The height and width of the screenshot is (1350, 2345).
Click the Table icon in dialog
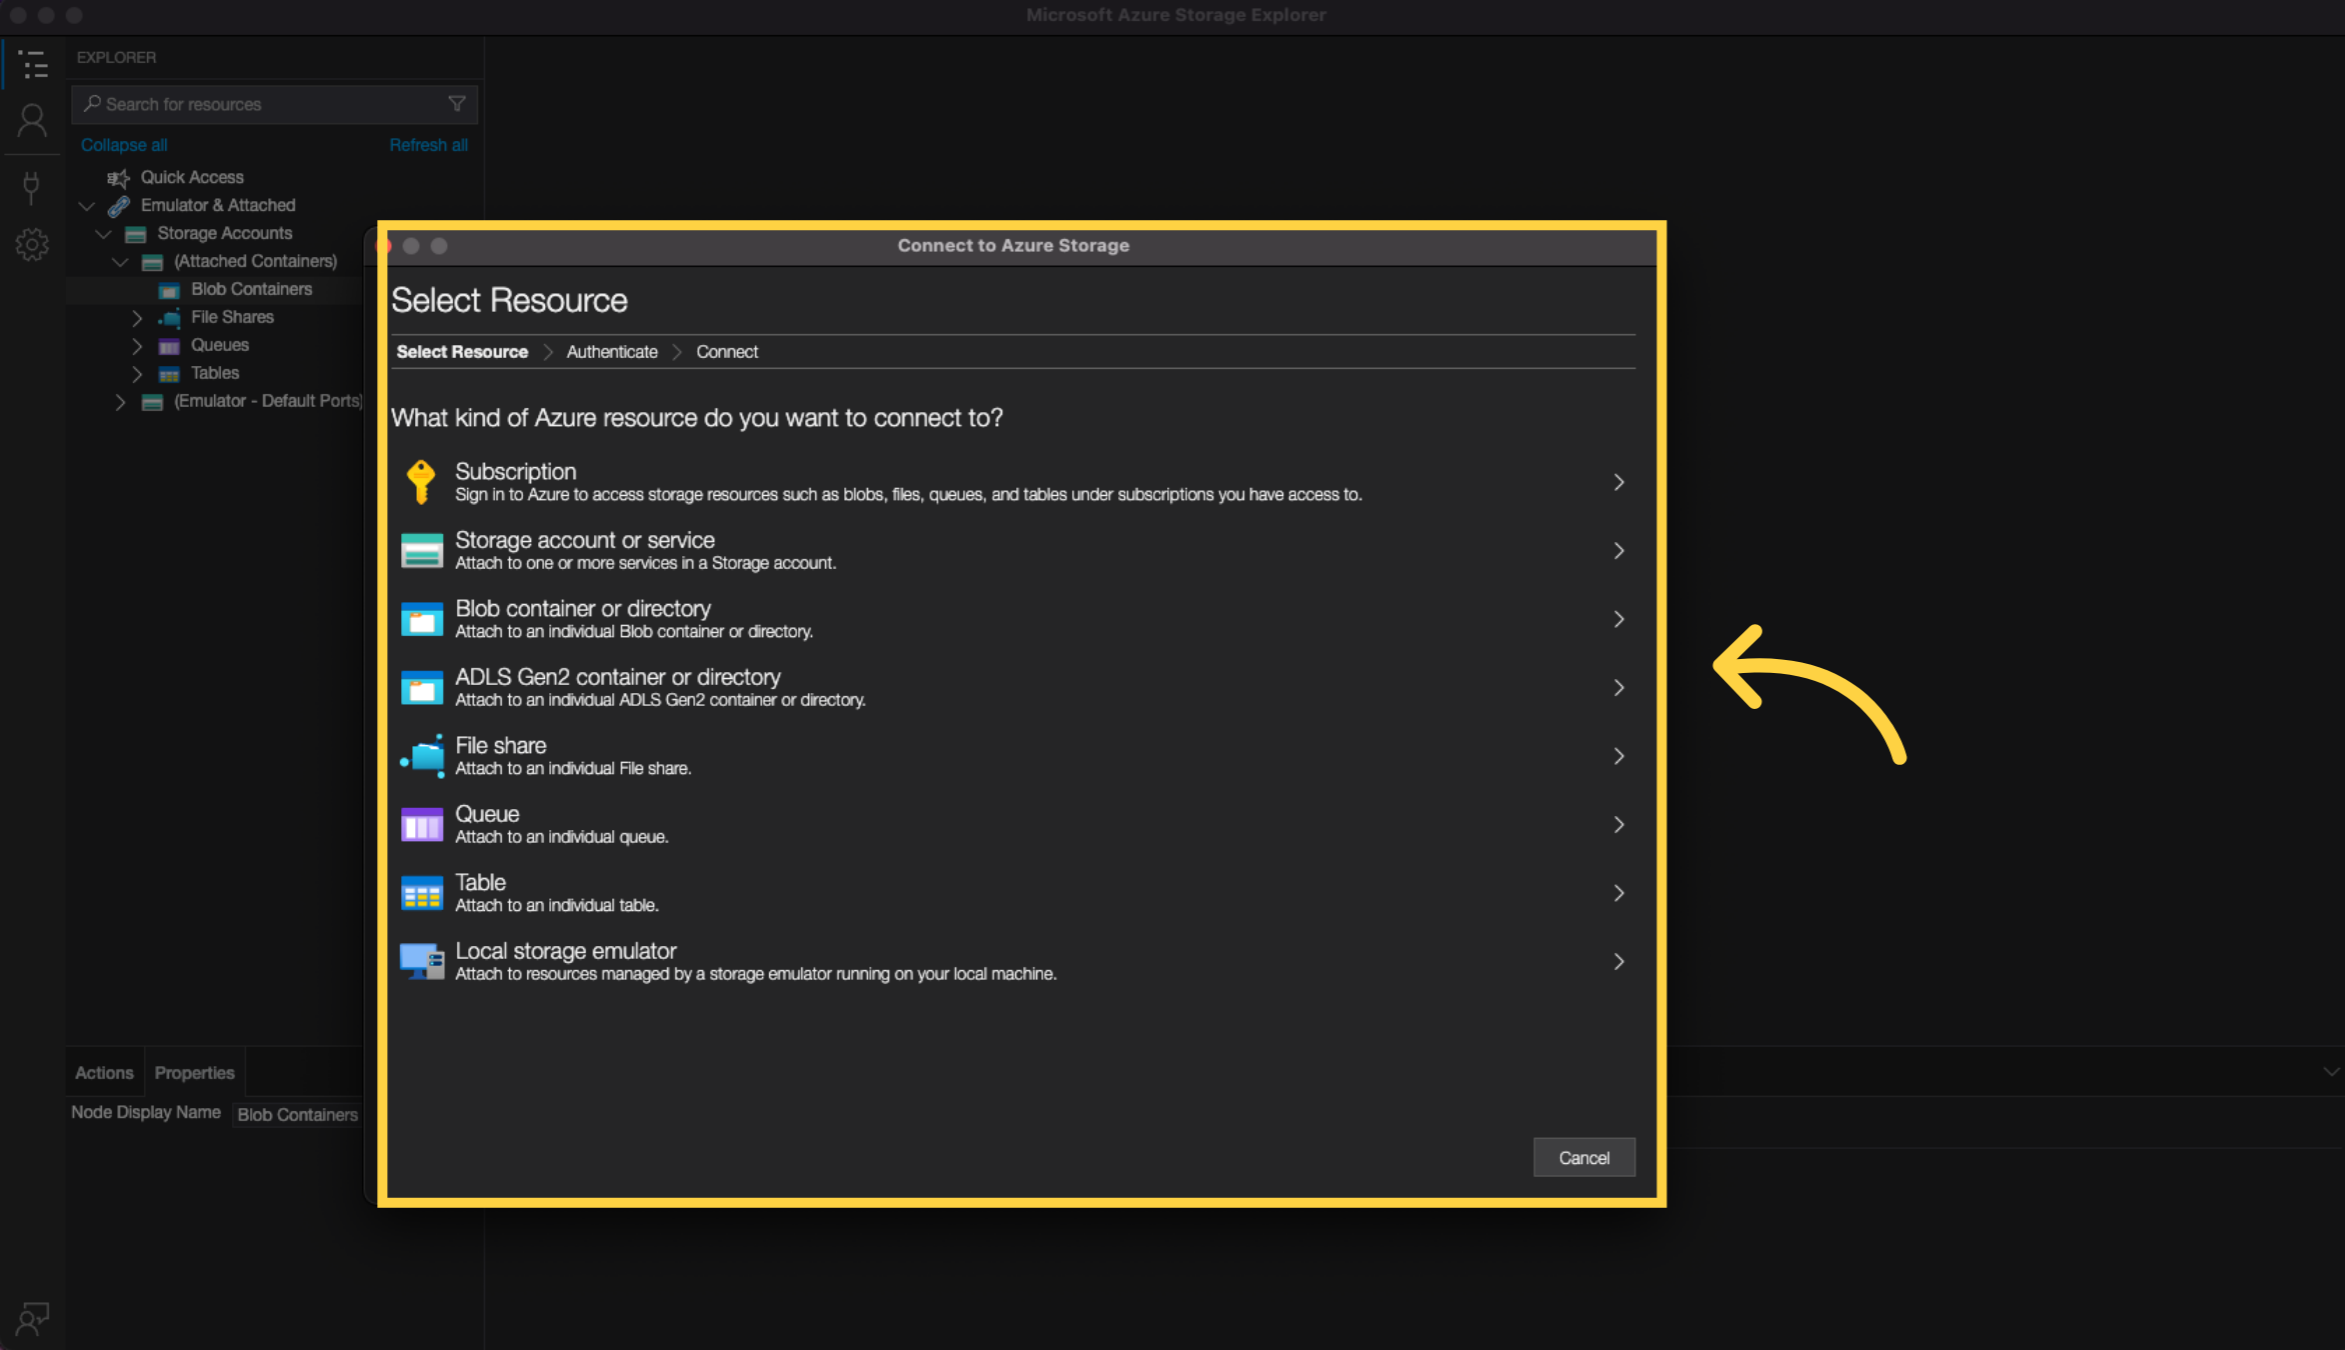pyautogui.click(x=422, y=893)
